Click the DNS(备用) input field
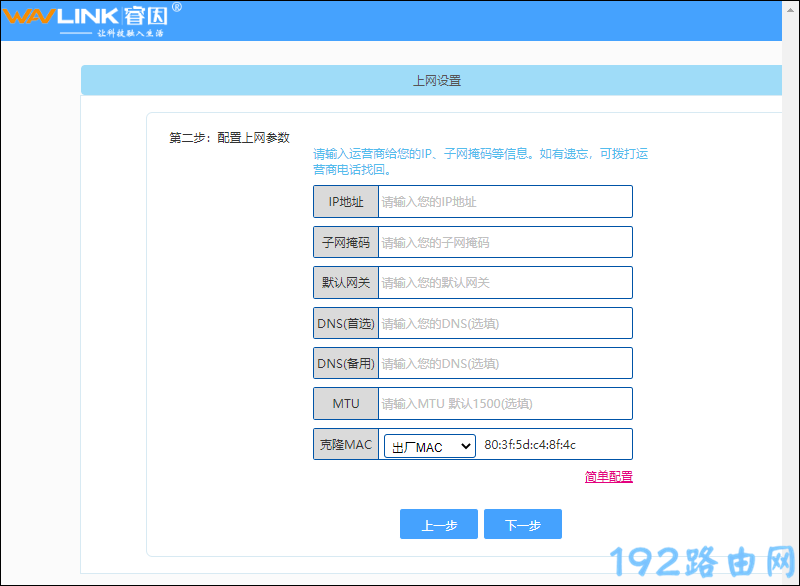Image resolution: width=800 pixels, height=586 pixels. (x=504, y=364)
